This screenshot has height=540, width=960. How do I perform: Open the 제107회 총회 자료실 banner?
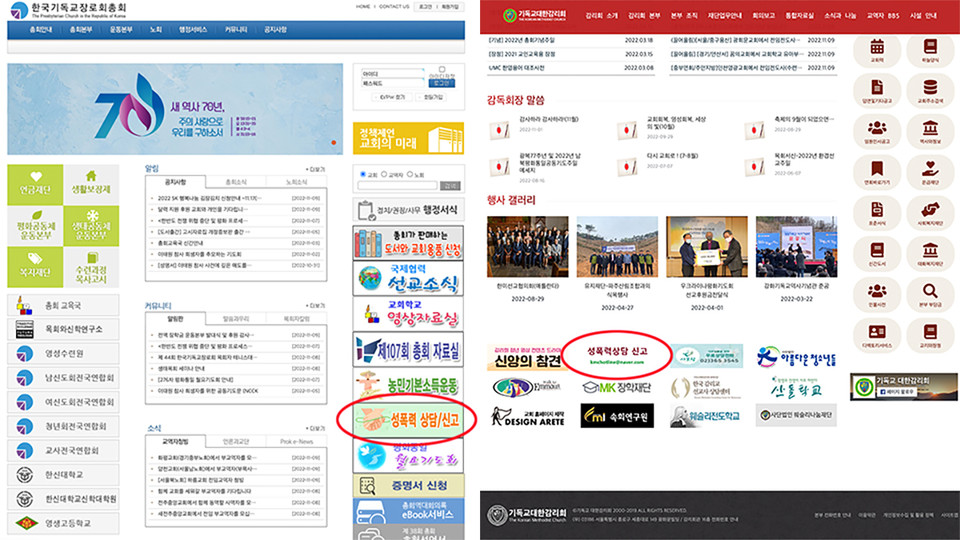coord(408,350)
